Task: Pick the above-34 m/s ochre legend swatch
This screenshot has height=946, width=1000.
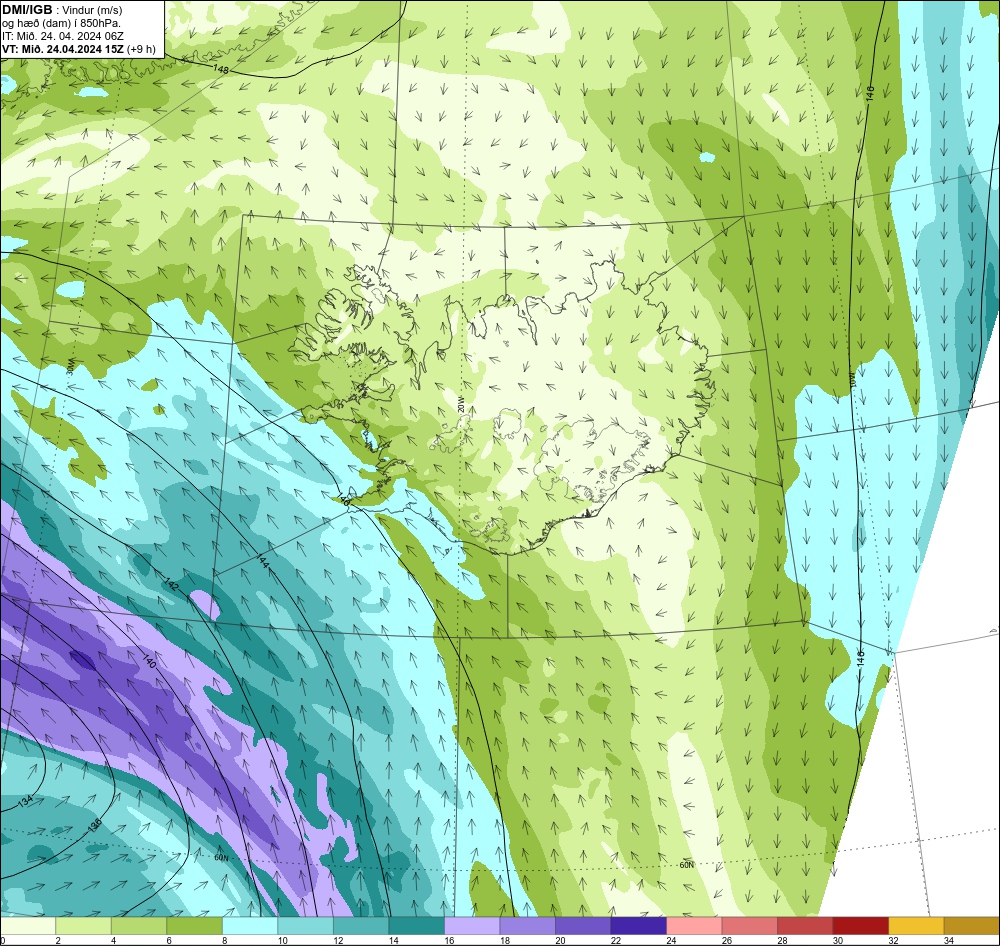Action: tap(971, 926)
